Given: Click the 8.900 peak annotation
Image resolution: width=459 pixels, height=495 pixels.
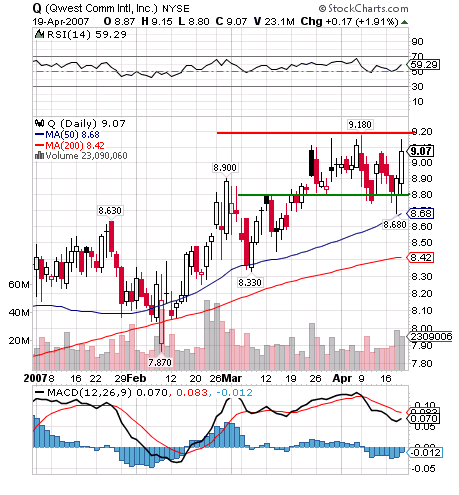Looking at the screenshot, I should (225, 167).
